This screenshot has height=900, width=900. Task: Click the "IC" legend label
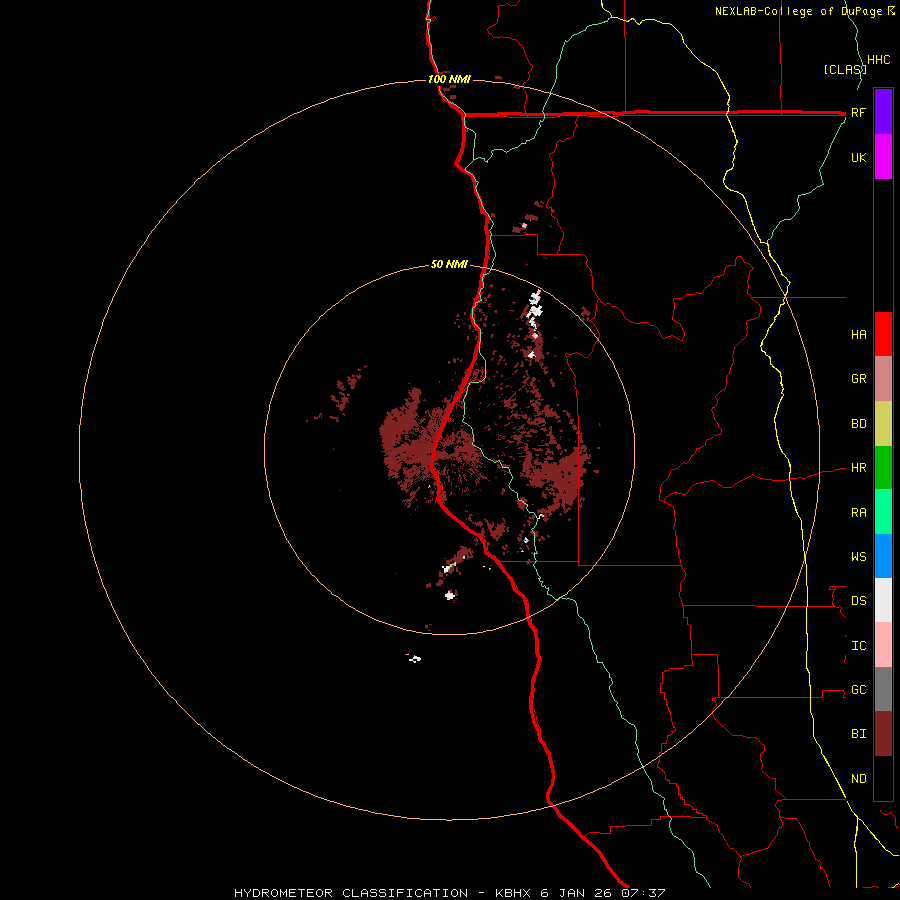[x=858, y=646]
